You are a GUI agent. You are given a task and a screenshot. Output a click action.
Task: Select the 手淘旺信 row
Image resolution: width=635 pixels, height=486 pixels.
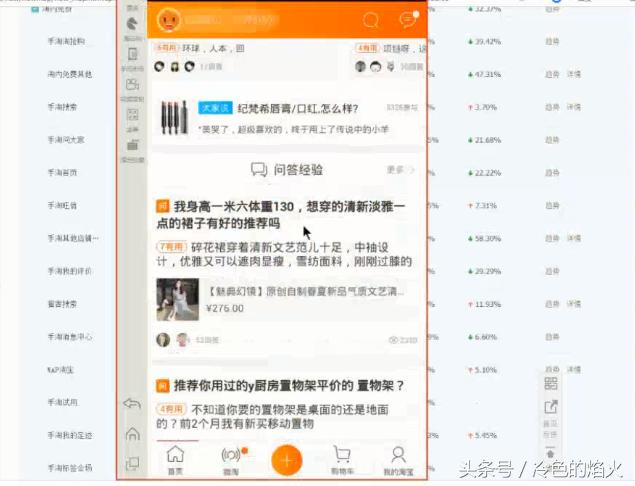62,206
